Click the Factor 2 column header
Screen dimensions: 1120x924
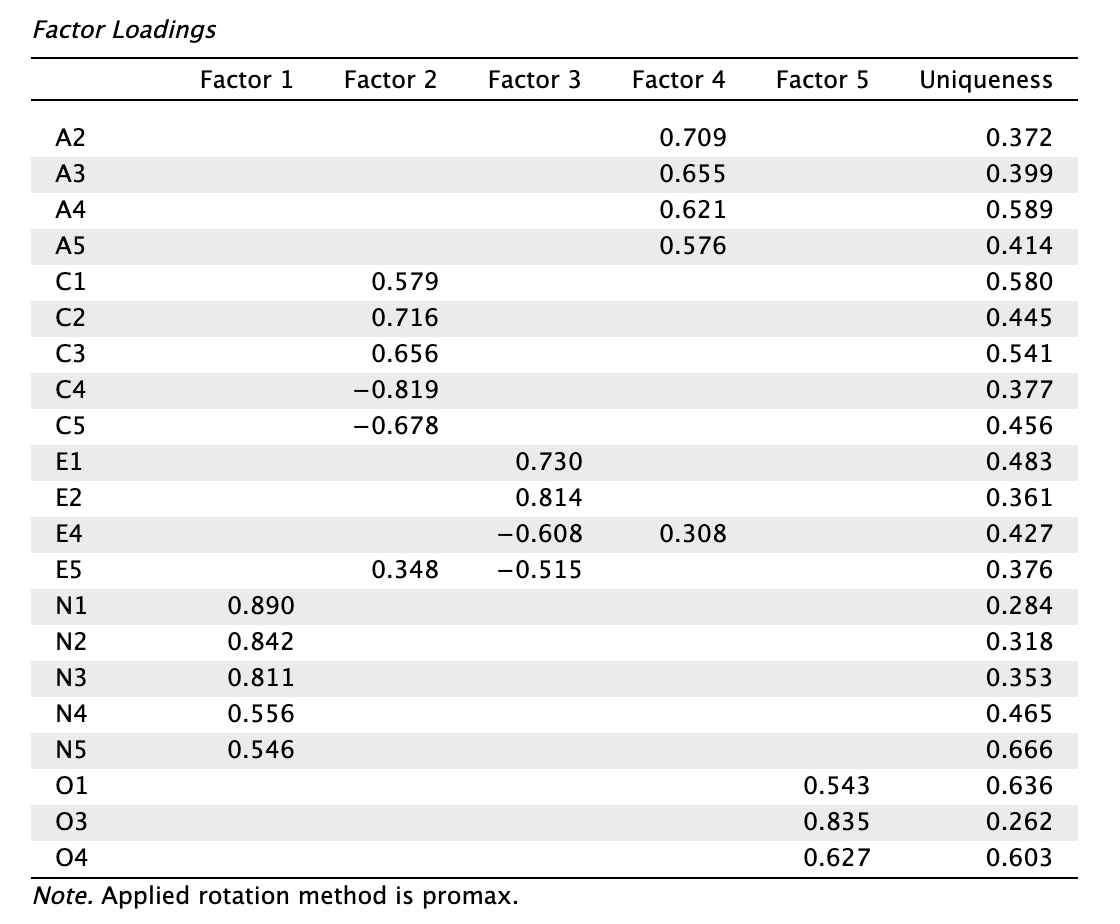390,79
